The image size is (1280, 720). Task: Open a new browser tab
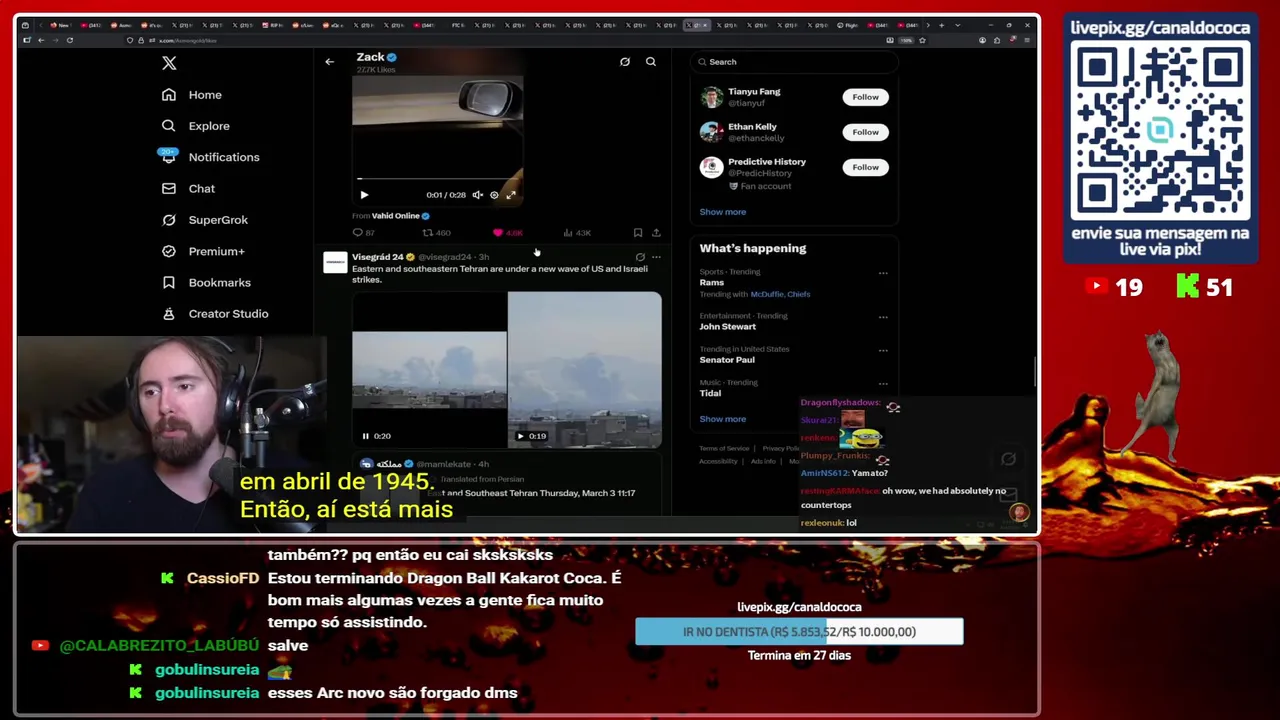pyautogui.click(x=941, y=25)
